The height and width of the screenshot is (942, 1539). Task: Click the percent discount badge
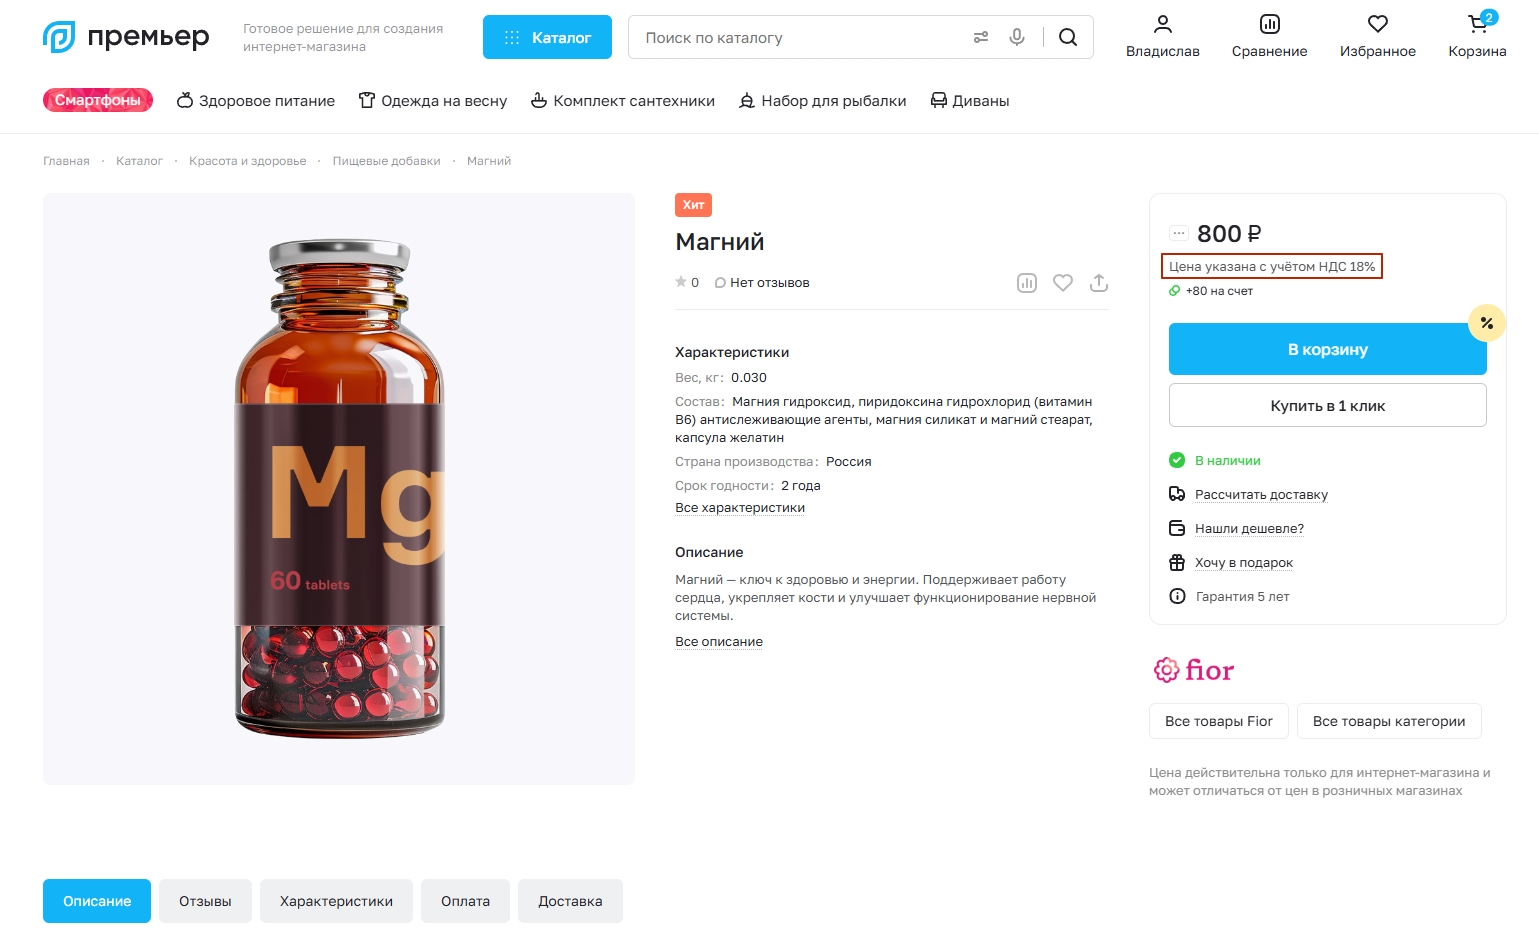click(x=1487, y=323)
